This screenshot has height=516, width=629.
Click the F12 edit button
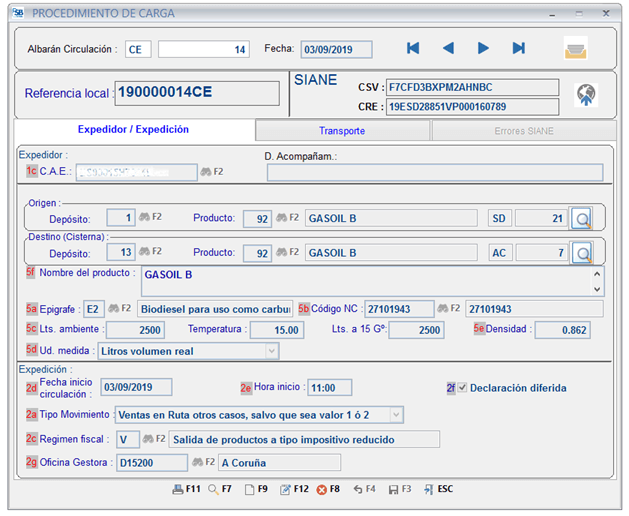coord(293,490)
